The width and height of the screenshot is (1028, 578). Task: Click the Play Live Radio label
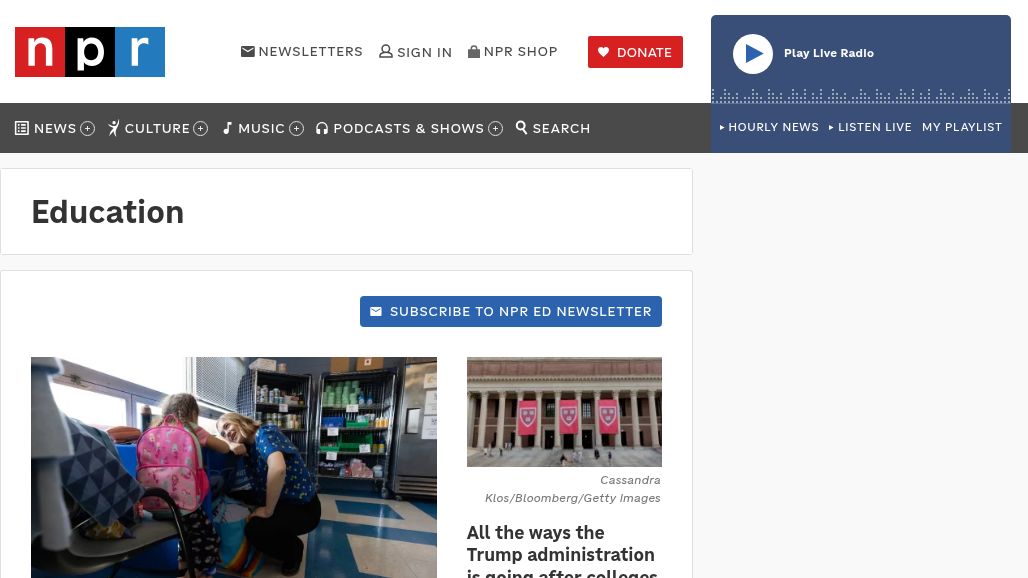click(x=829, y=53)
